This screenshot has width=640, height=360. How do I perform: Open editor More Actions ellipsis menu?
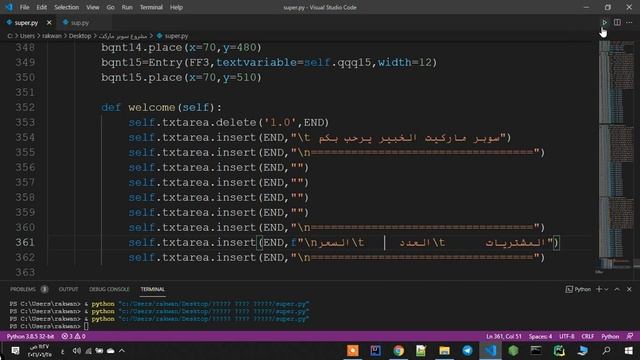click(629, 22)
